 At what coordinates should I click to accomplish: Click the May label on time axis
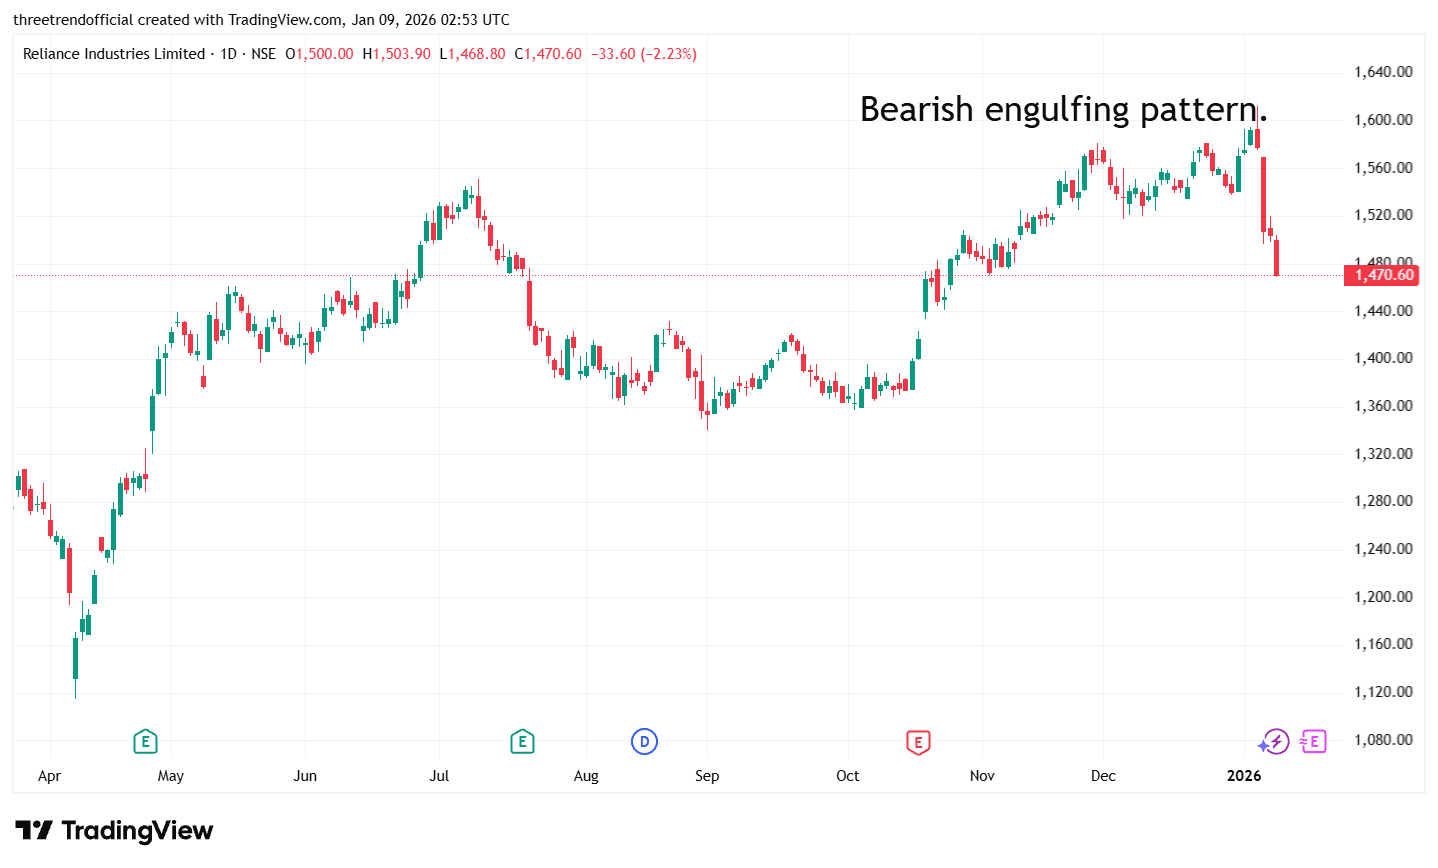pos(171,776)
